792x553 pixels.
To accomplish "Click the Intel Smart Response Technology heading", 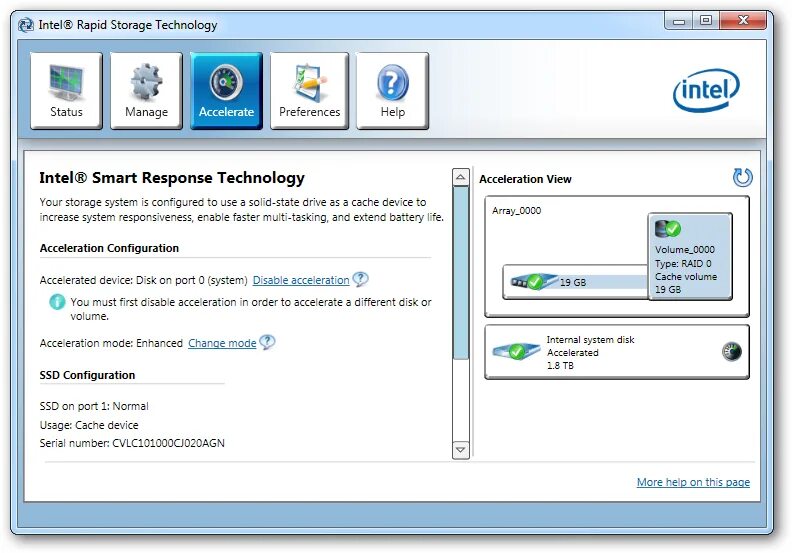I will point(172,178).
